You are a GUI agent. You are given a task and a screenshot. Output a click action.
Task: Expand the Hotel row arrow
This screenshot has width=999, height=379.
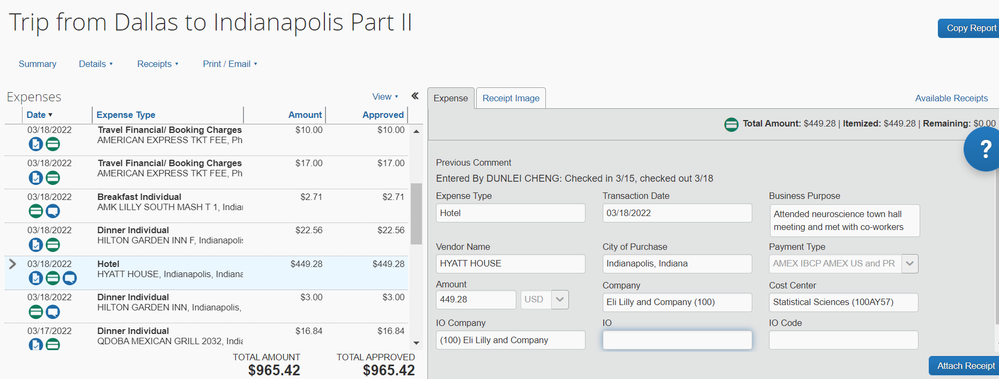(12, 264)
